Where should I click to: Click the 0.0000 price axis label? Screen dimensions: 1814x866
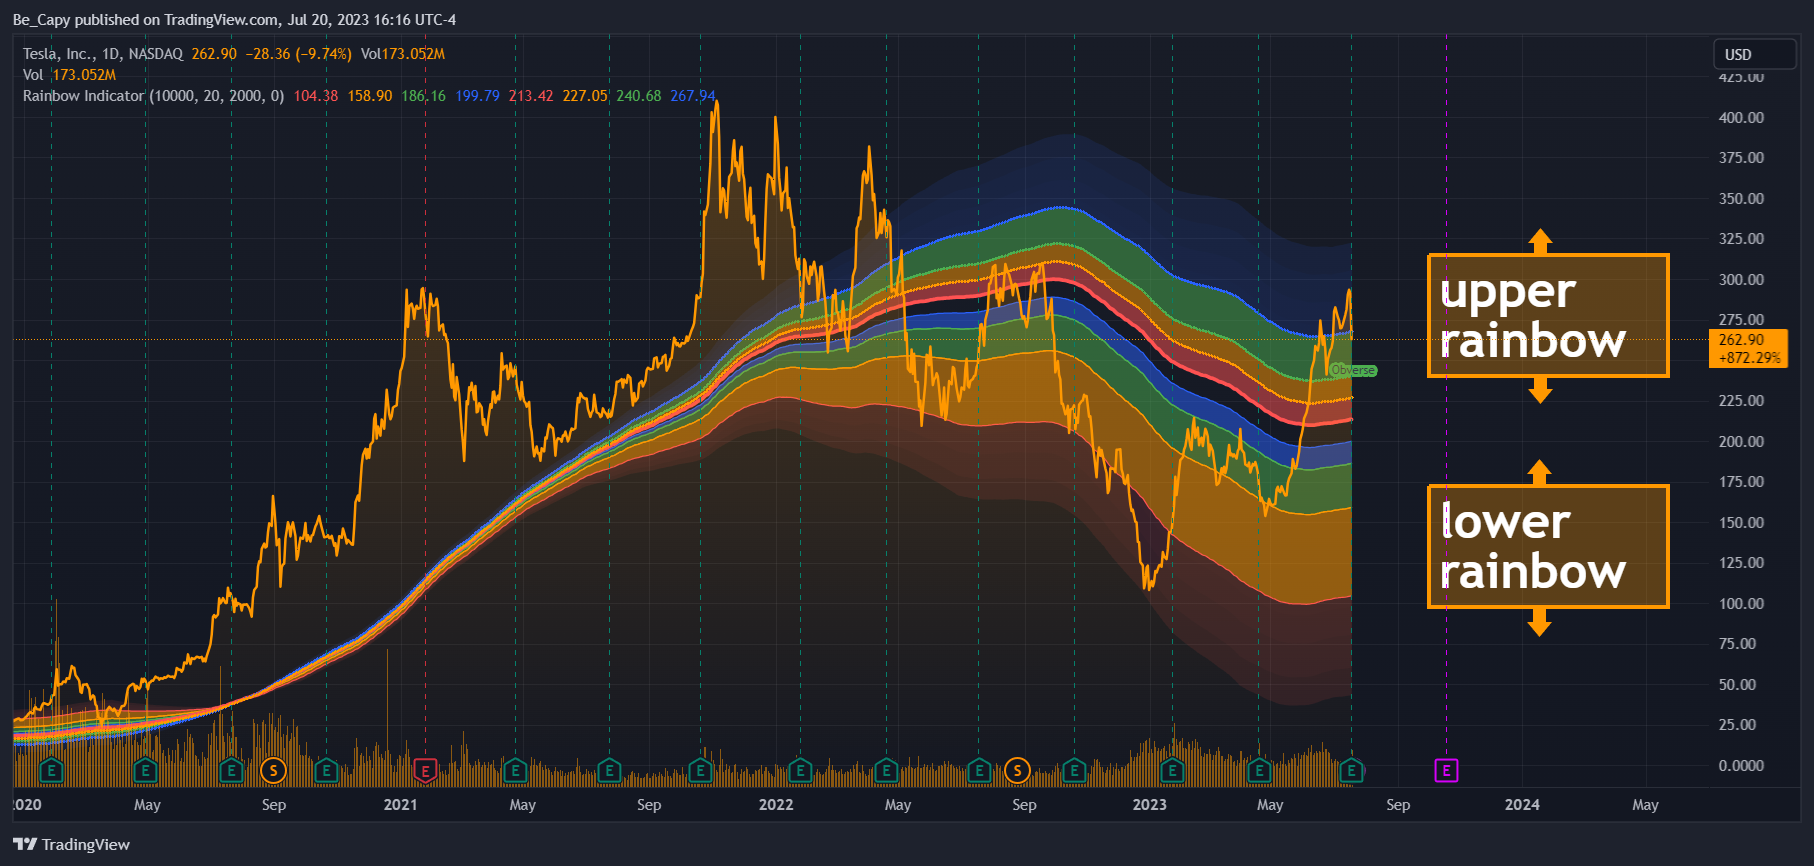[x=1741, y=766]
